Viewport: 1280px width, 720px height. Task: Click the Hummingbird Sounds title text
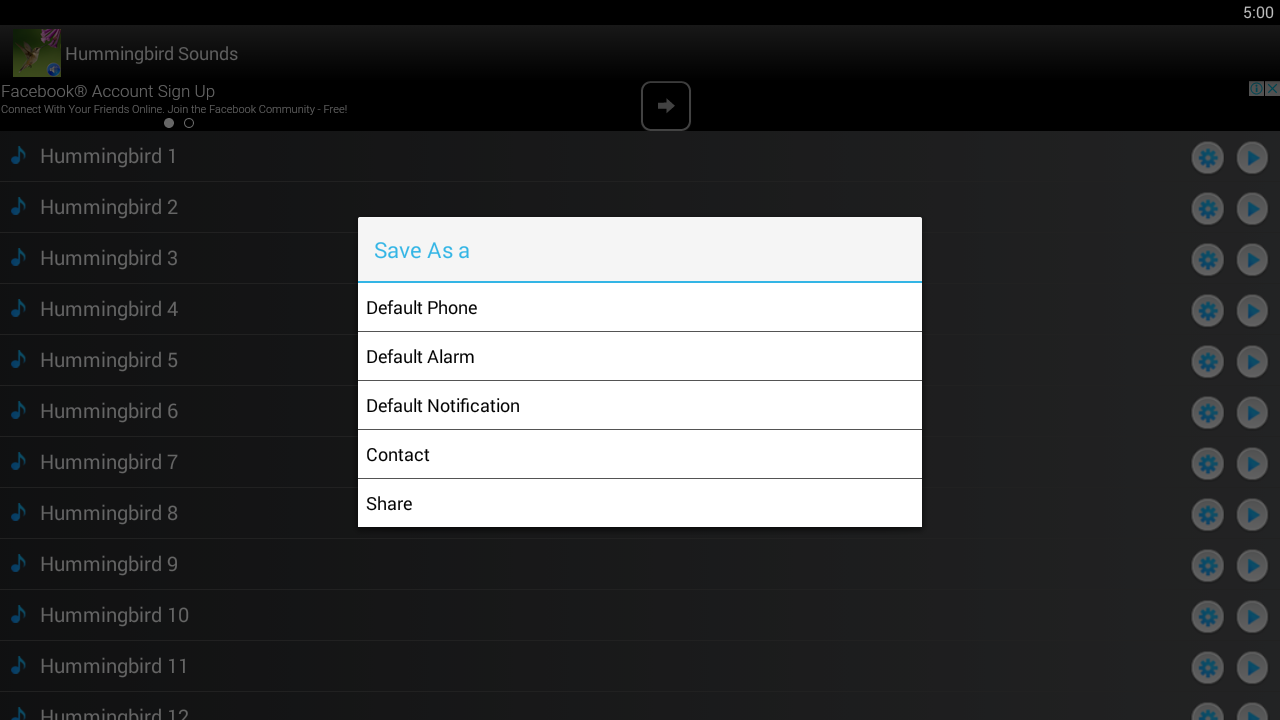(152, 54)
